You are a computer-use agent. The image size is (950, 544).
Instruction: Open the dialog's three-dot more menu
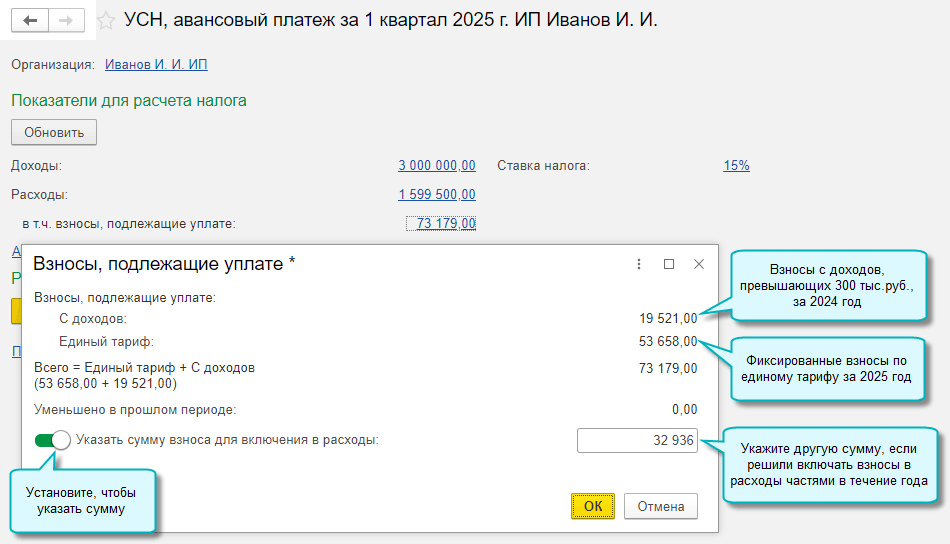(639, 264)
